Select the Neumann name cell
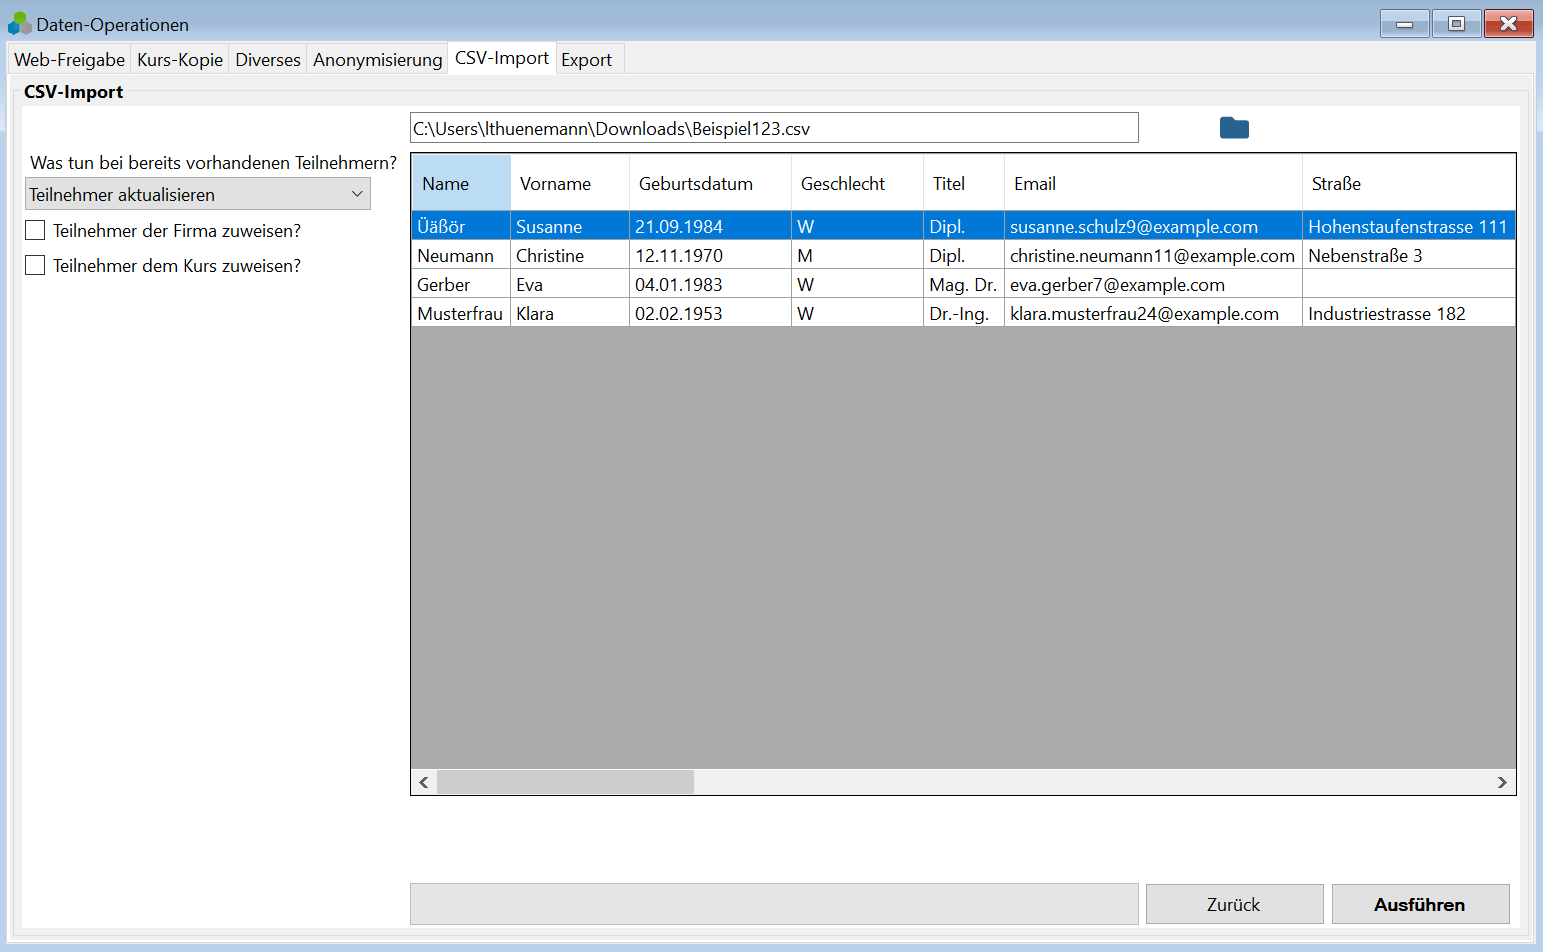The image size is (1543, 952). 461,255
